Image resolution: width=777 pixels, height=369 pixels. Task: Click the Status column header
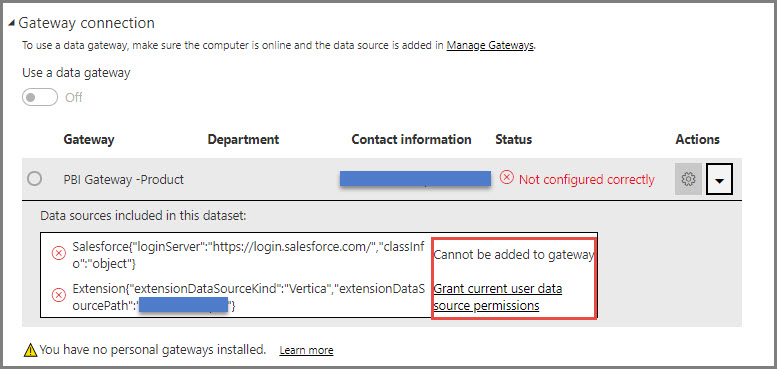tap(513, 140)
